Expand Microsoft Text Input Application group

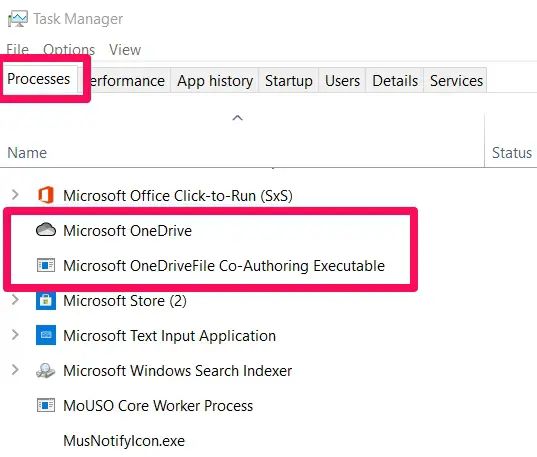15,334
